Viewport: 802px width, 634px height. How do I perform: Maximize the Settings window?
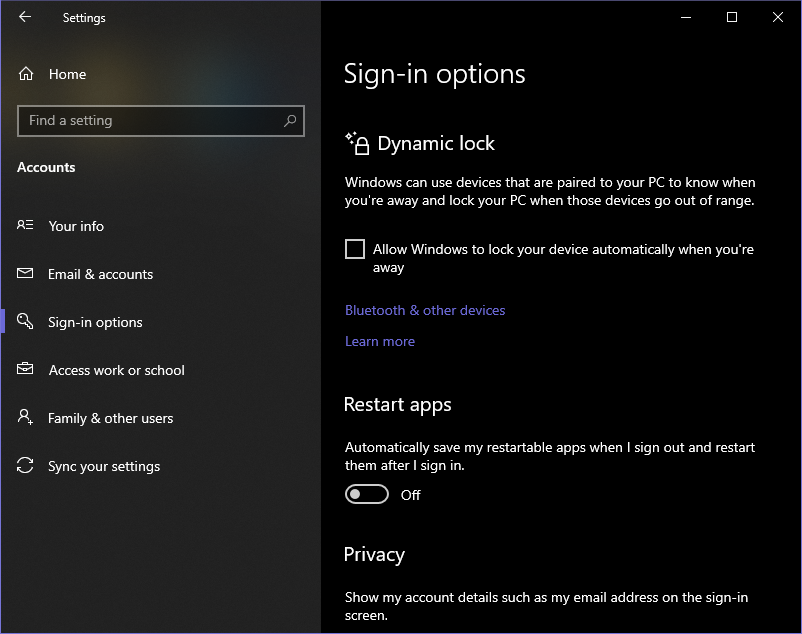(x=732, y=17)
